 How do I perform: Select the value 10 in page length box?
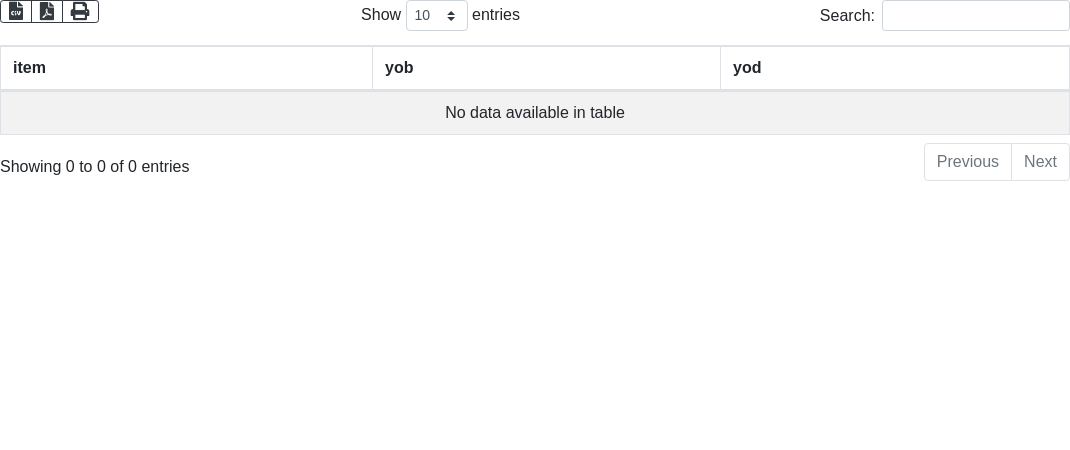tap(422, 15)
